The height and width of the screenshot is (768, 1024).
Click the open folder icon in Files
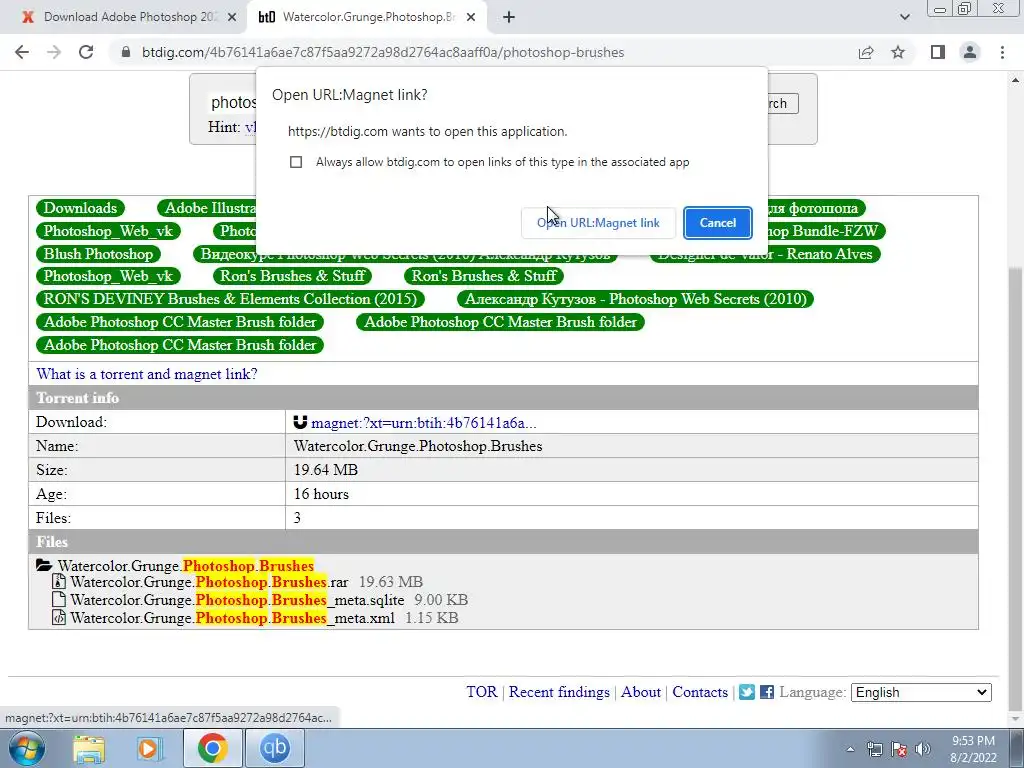[44, 566]
